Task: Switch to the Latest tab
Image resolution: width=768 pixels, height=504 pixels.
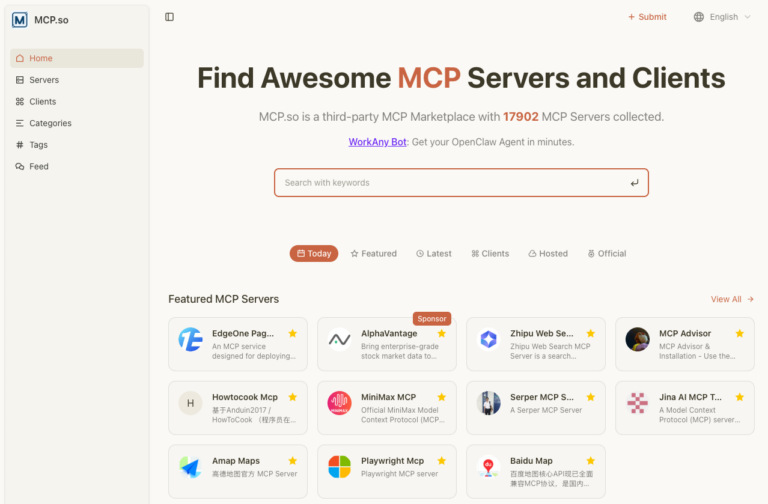Action: 434,254
